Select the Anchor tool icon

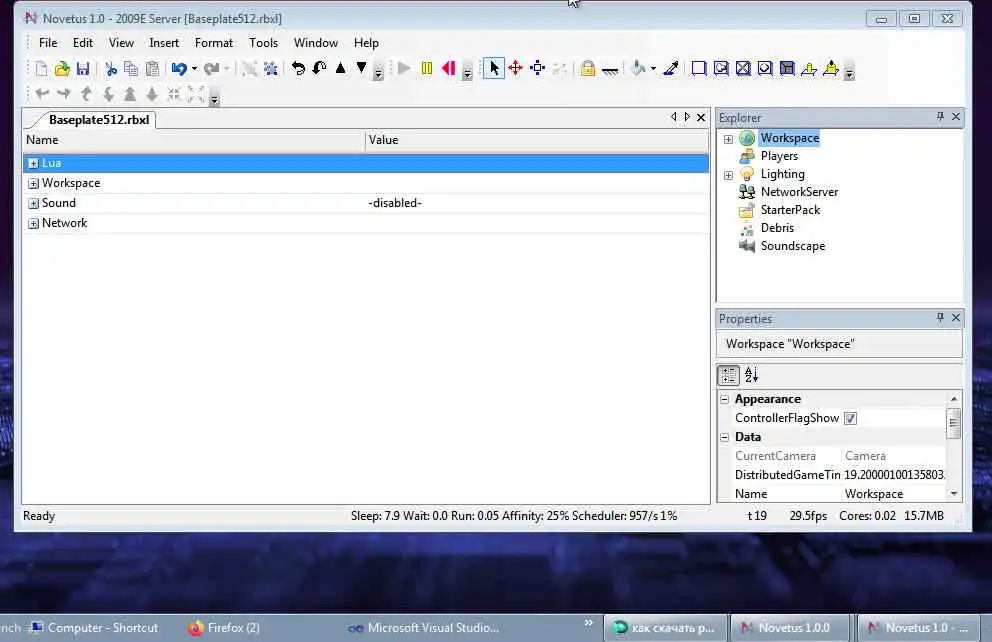610,69
